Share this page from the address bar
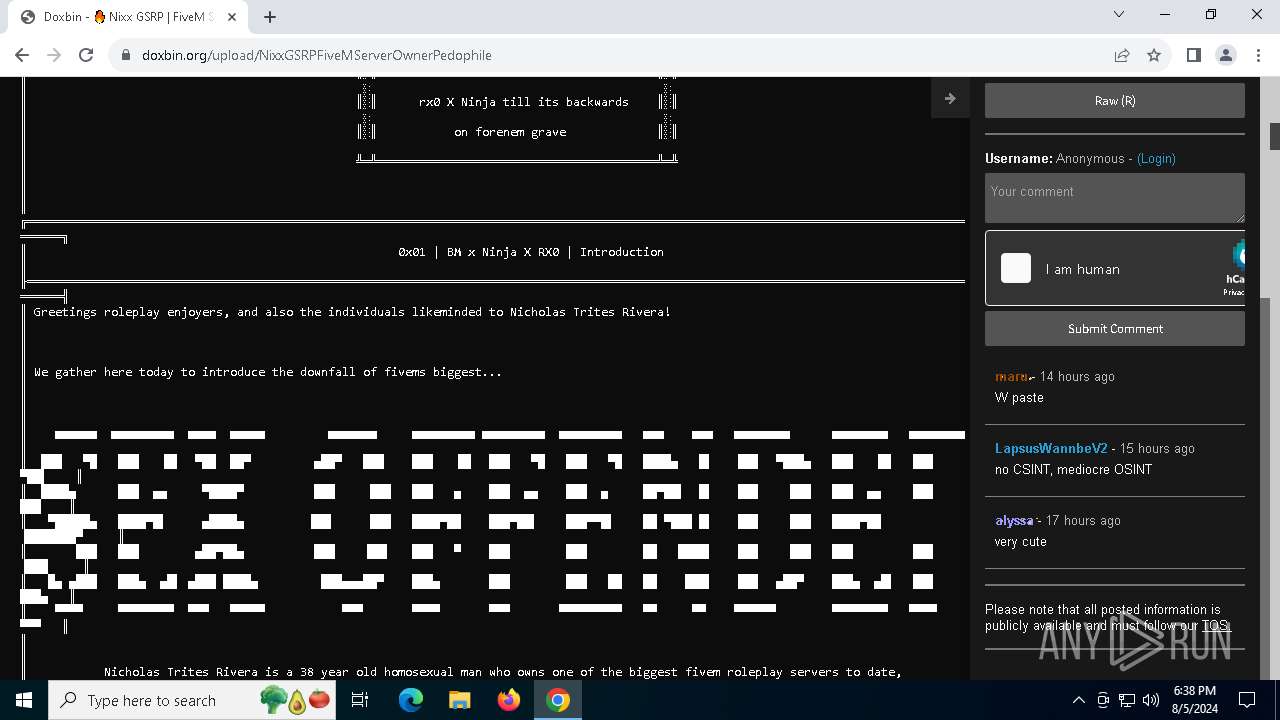 (1122, 55)
